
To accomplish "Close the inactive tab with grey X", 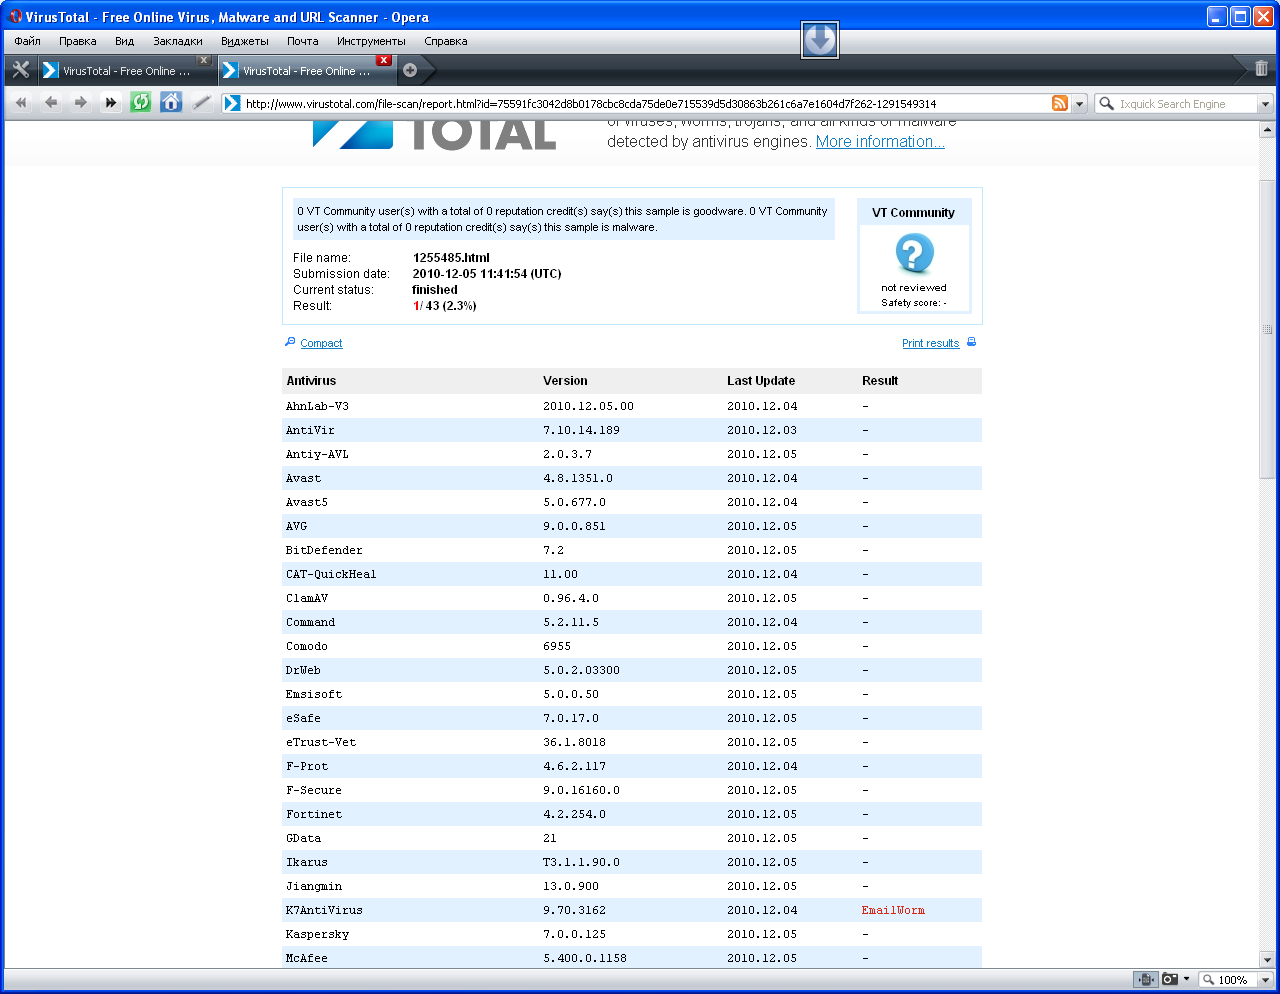I will 203,60.
